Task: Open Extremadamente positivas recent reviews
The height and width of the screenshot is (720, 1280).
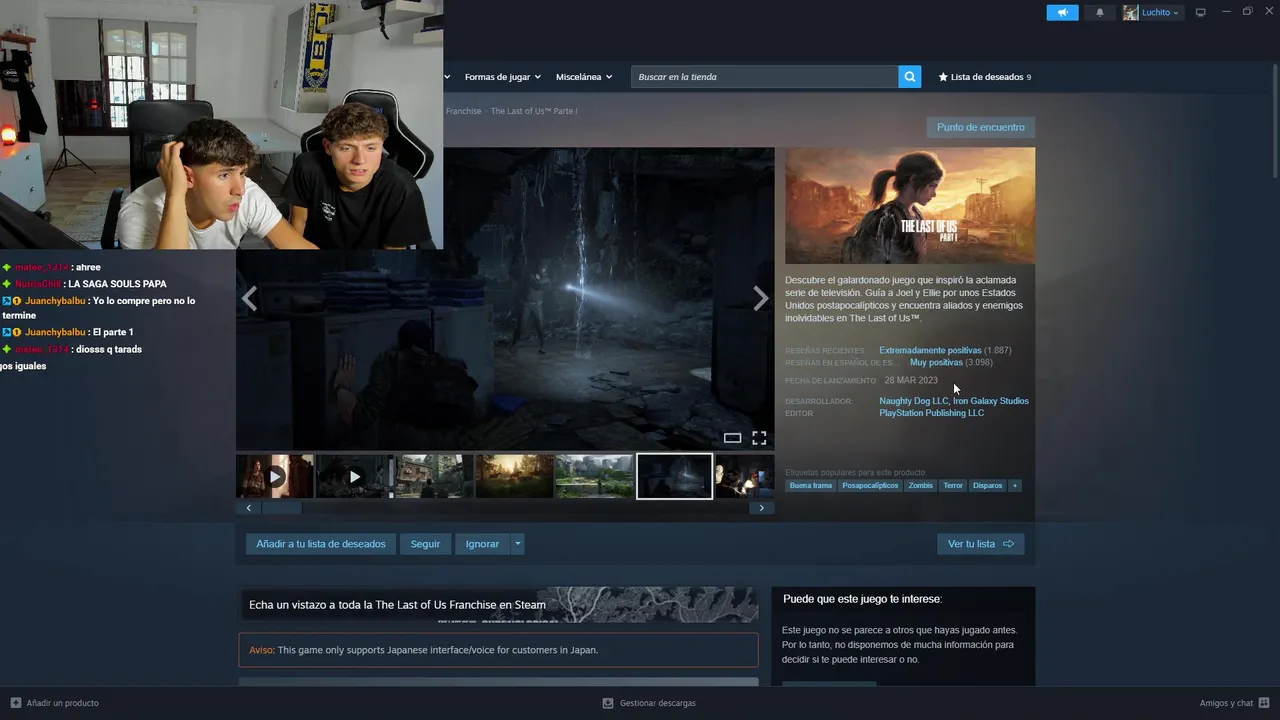Action: (930, 350)
